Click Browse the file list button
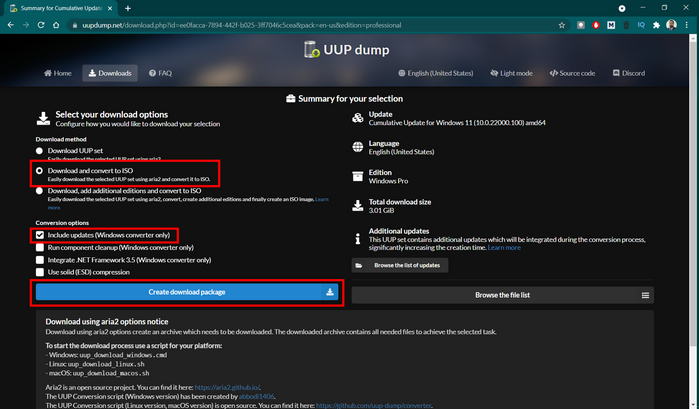The image size is (699, 409). pos(502,295)
